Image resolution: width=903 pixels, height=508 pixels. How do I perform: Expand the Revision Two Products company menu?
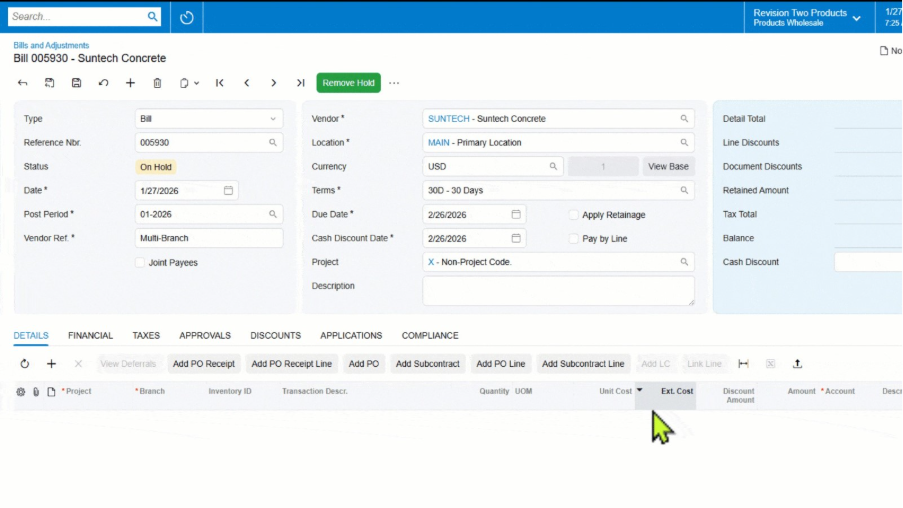[809, 17]
